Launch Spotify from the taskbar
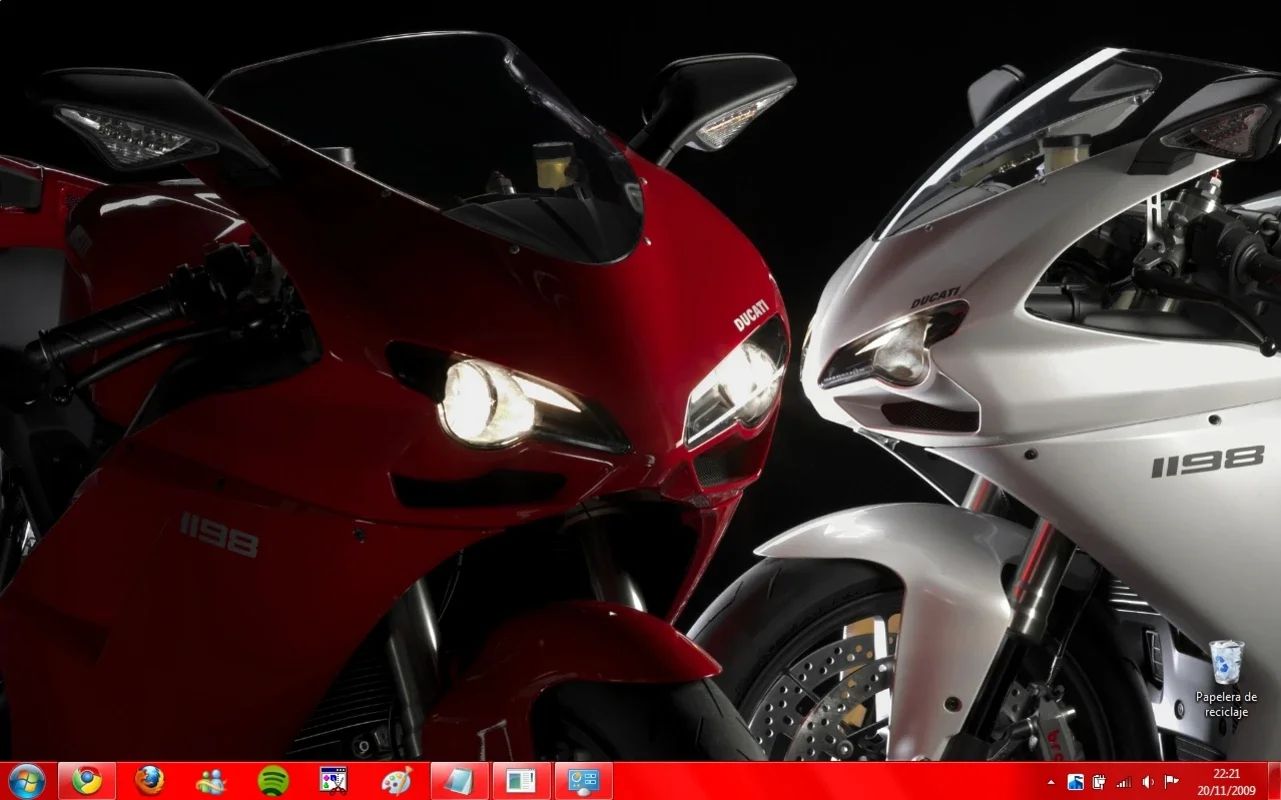 pos(273,781)
